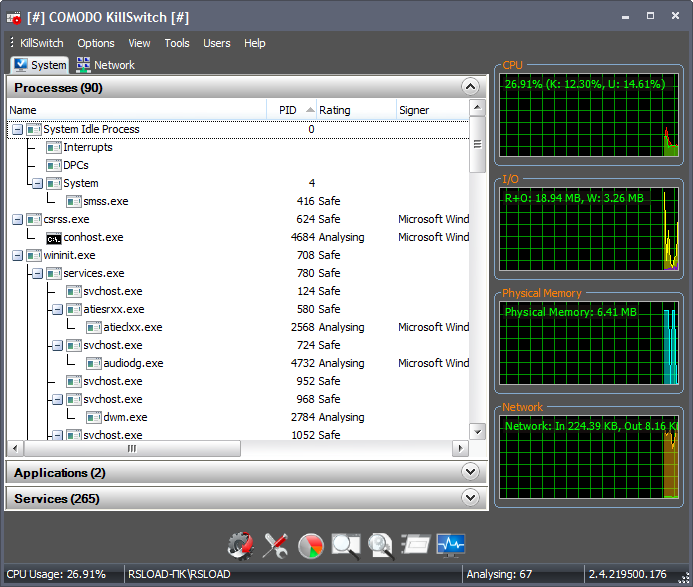Click the DPCs row icon

pyautogui.click(x=54, y=166)
